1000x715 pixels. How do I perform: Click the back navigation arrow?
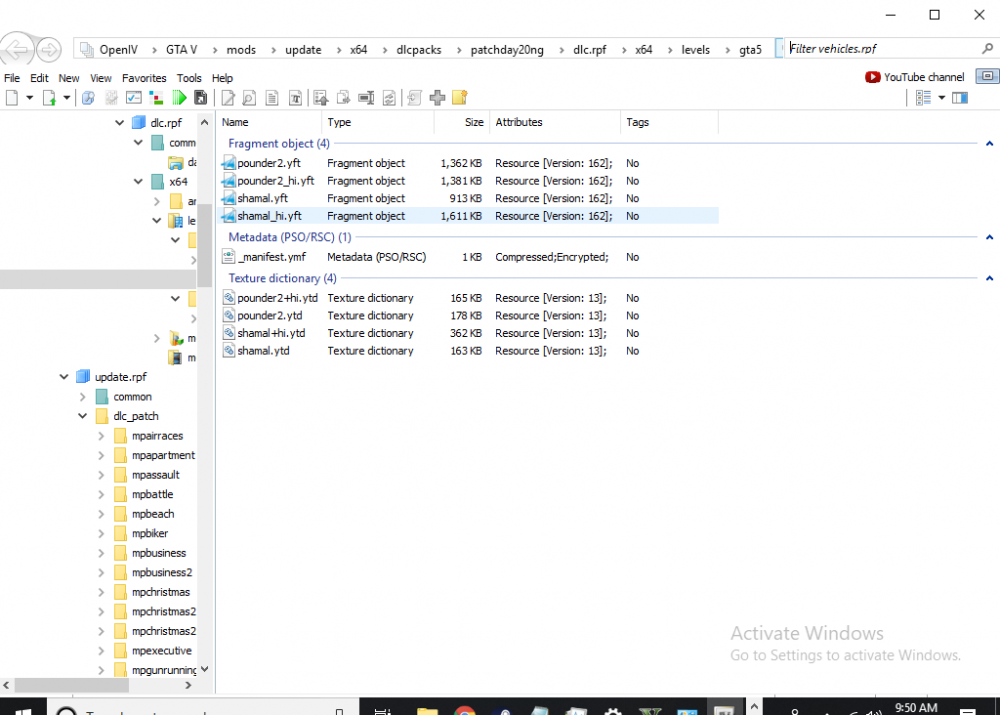point(17,49)
